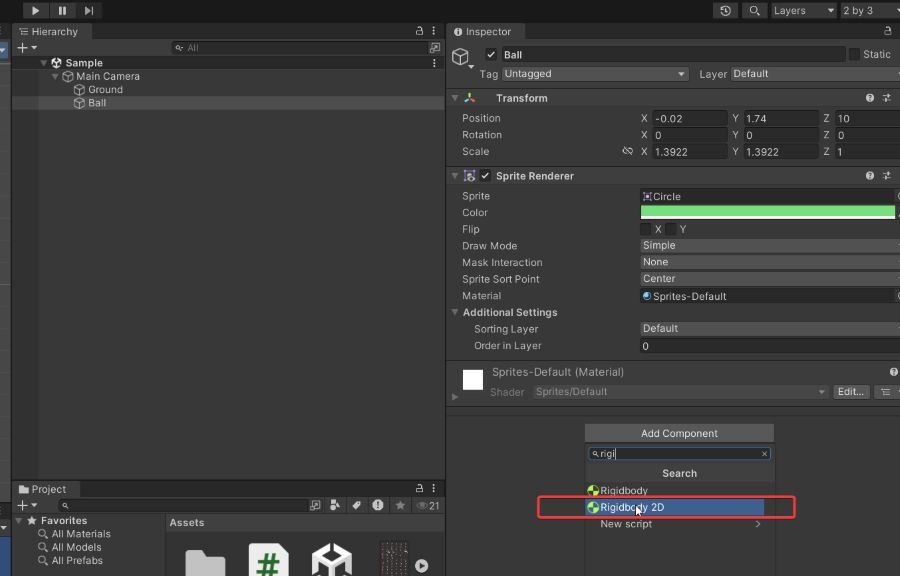
Task: Edit the Ball object name field
Action: pos(673,55)
